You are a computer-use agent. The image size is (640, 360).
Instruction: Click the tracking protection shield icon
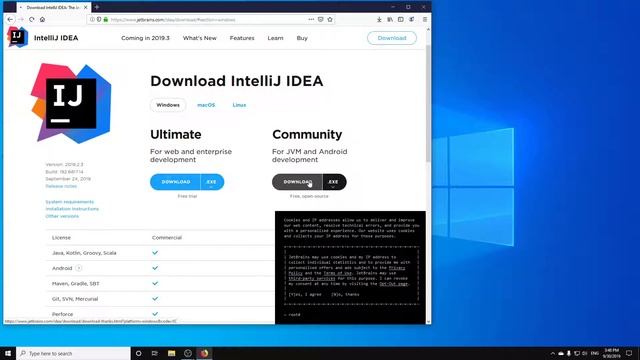click(99, 19)
